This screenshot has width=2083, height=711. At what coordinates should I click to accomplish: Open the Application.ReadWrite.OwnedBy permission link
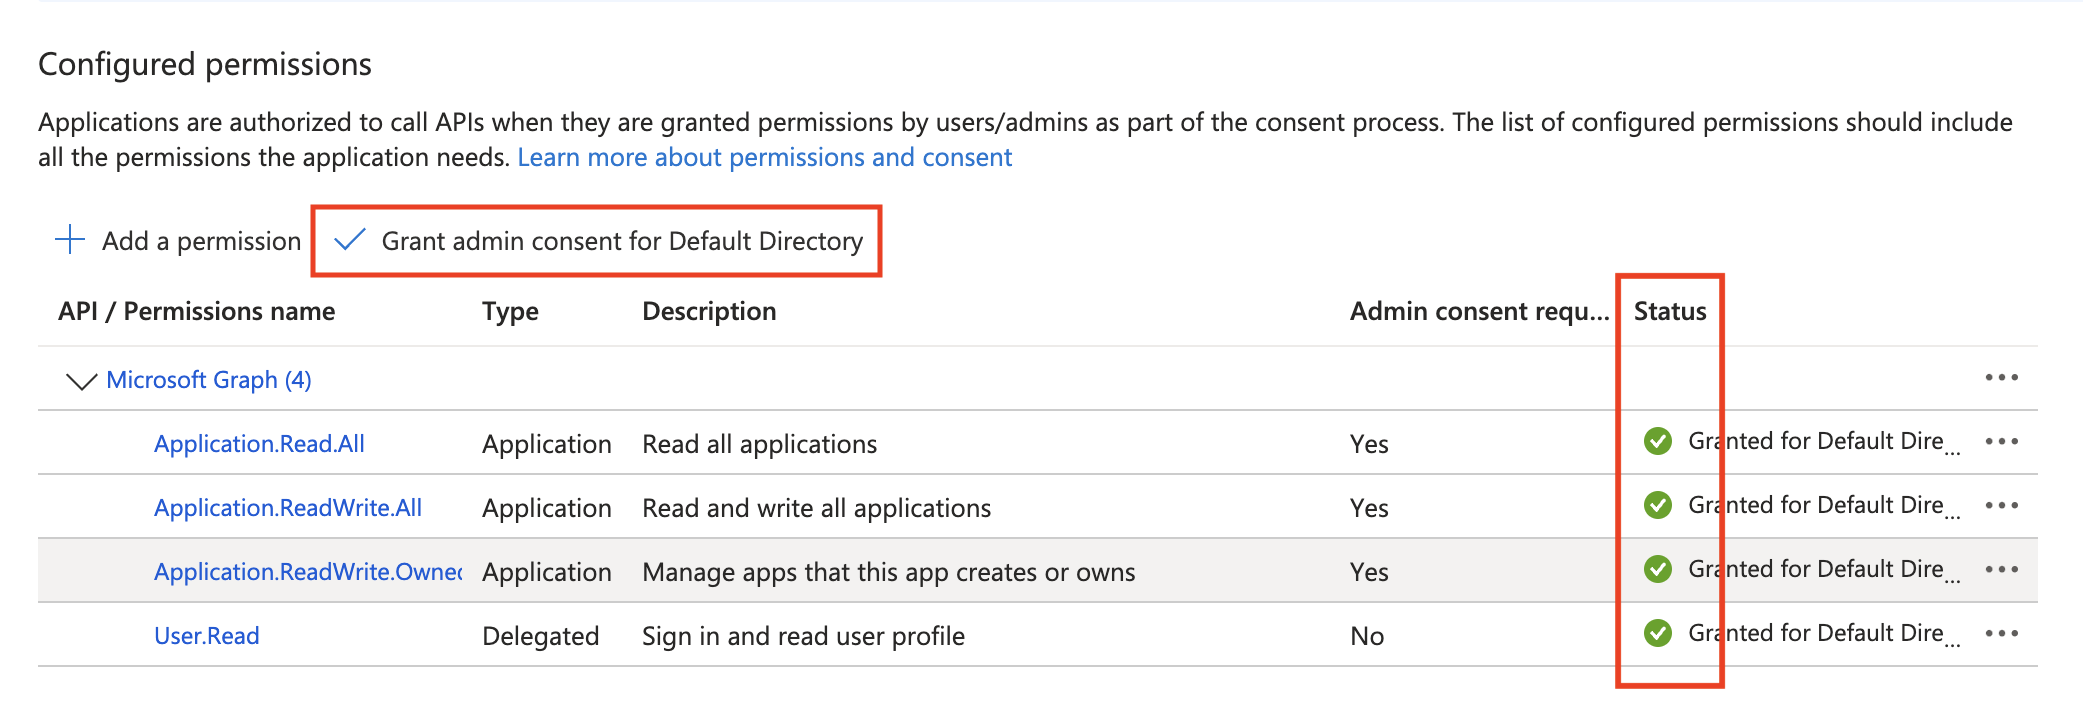pyautogui.click(x=308, y=572)
